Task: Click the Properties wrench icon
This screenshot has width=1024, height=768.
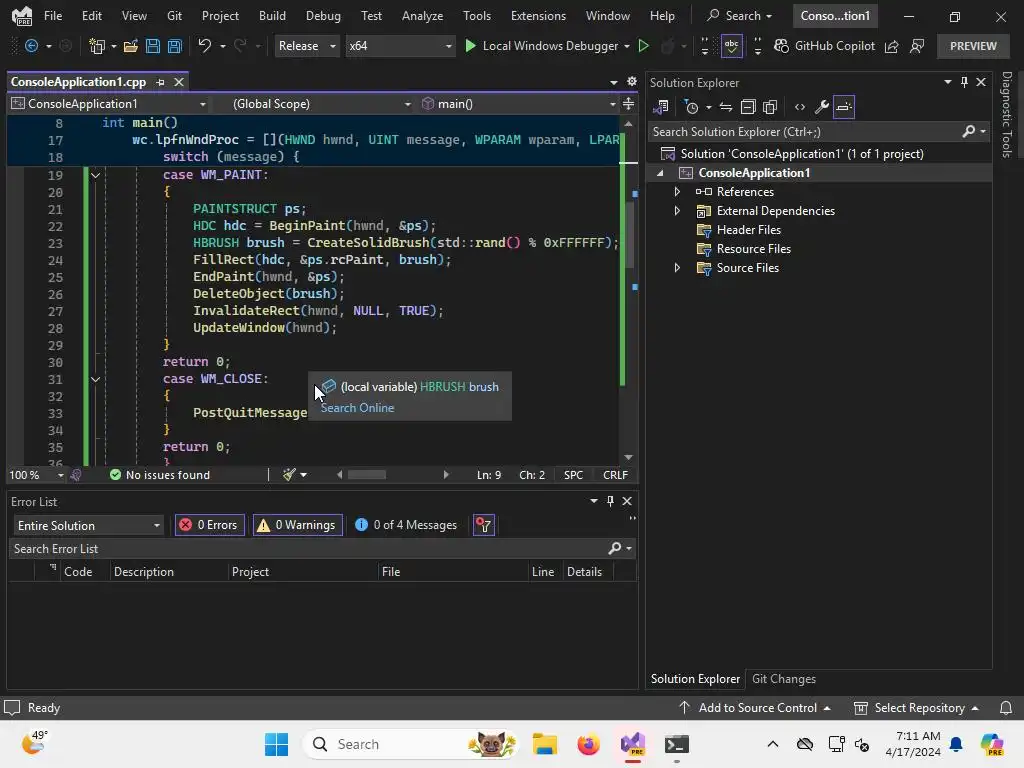Action: click(822, 107)
